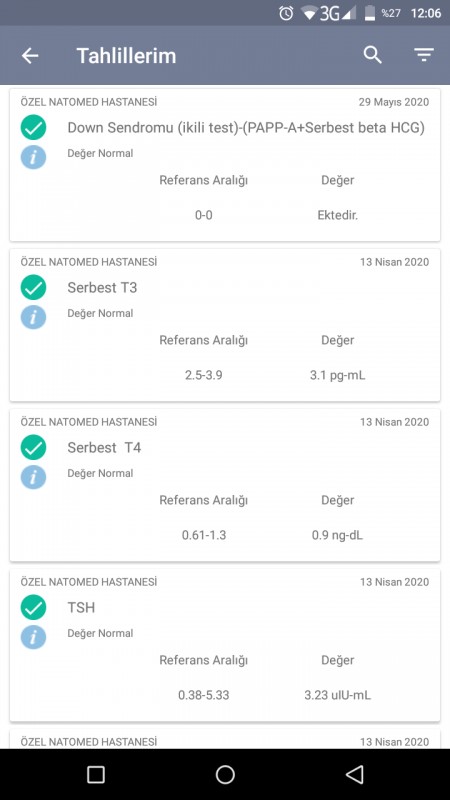Tap green checkmark beside TSH

(34, 607)
